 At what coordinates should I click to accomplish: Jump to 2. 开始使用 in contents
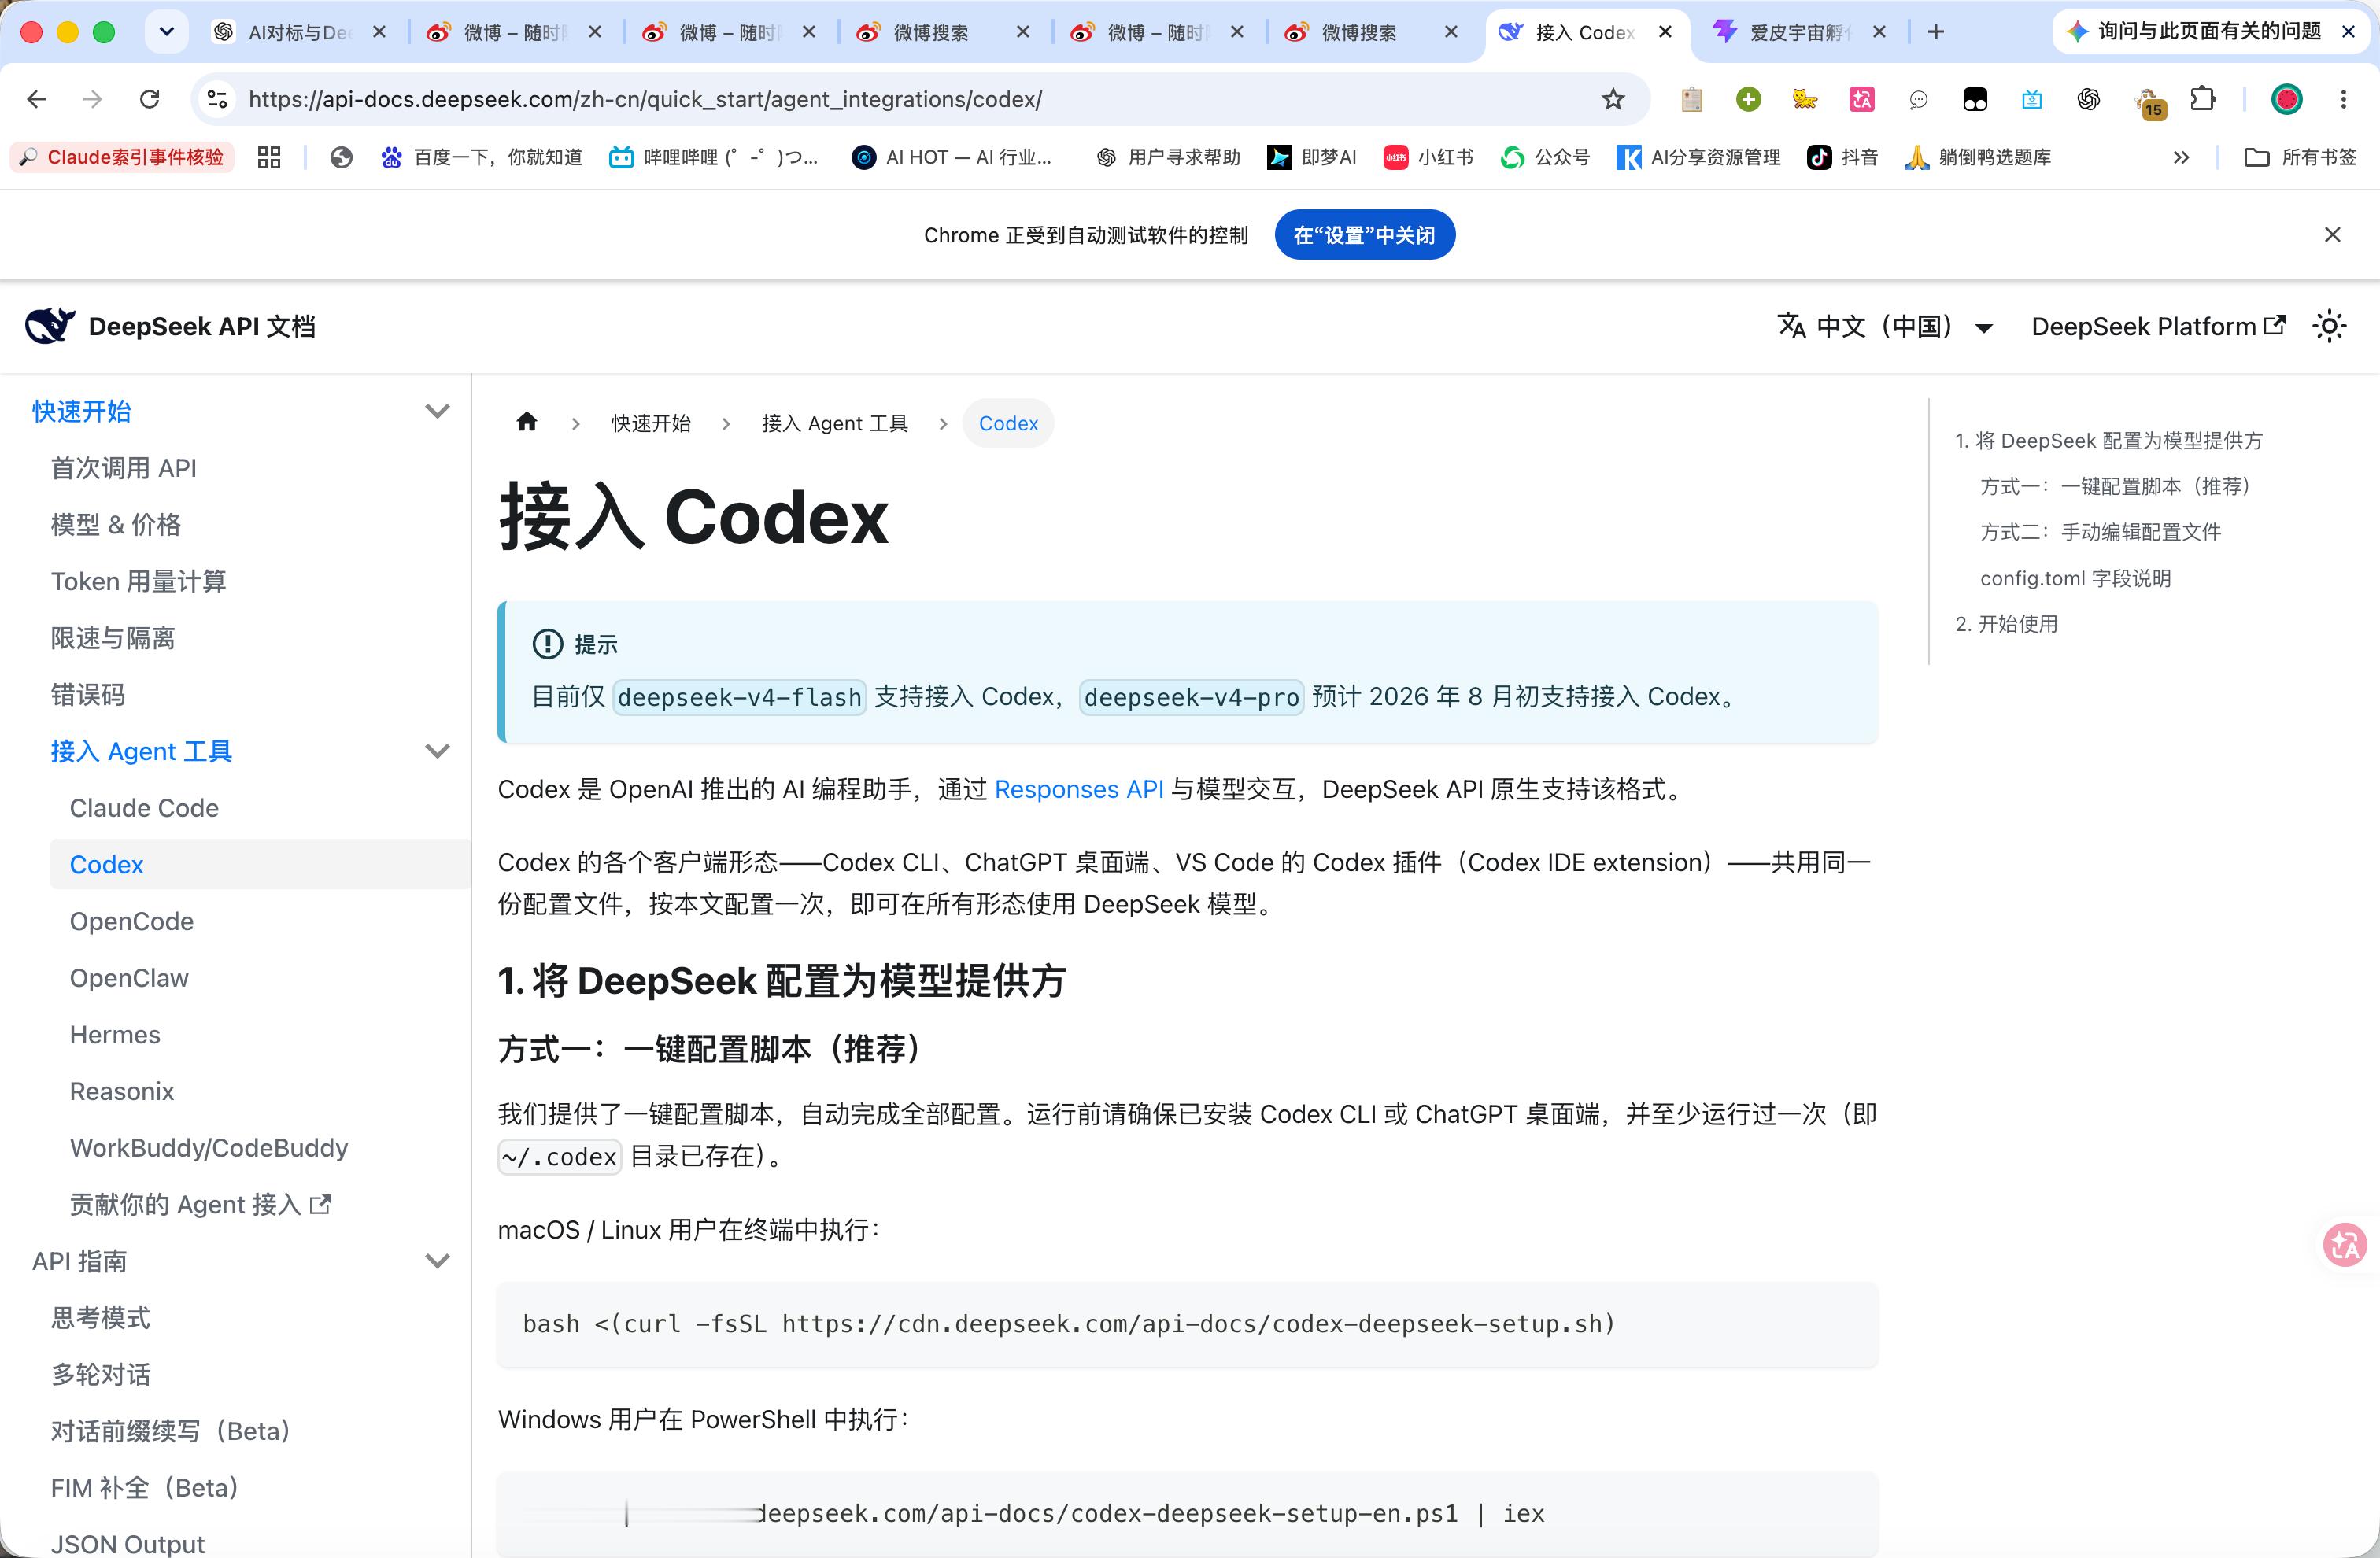(2006, 624)
